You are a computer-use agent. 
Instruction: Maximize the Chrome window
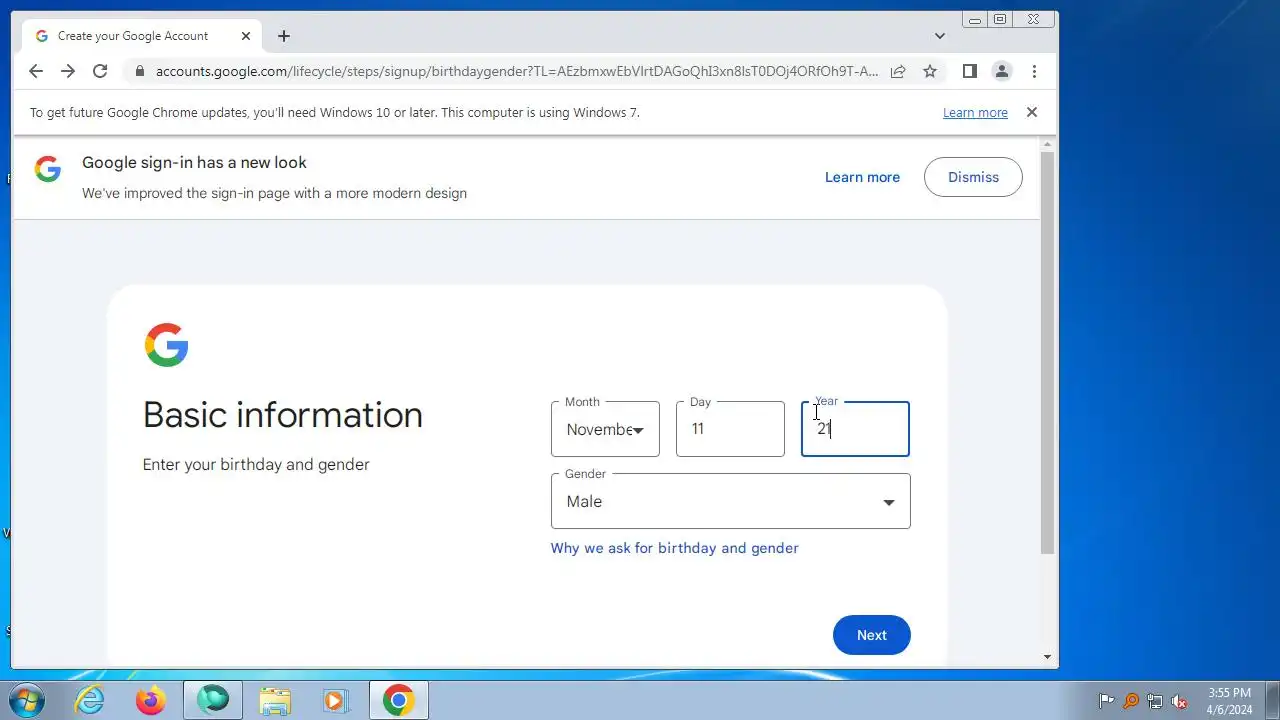(999, 19)
